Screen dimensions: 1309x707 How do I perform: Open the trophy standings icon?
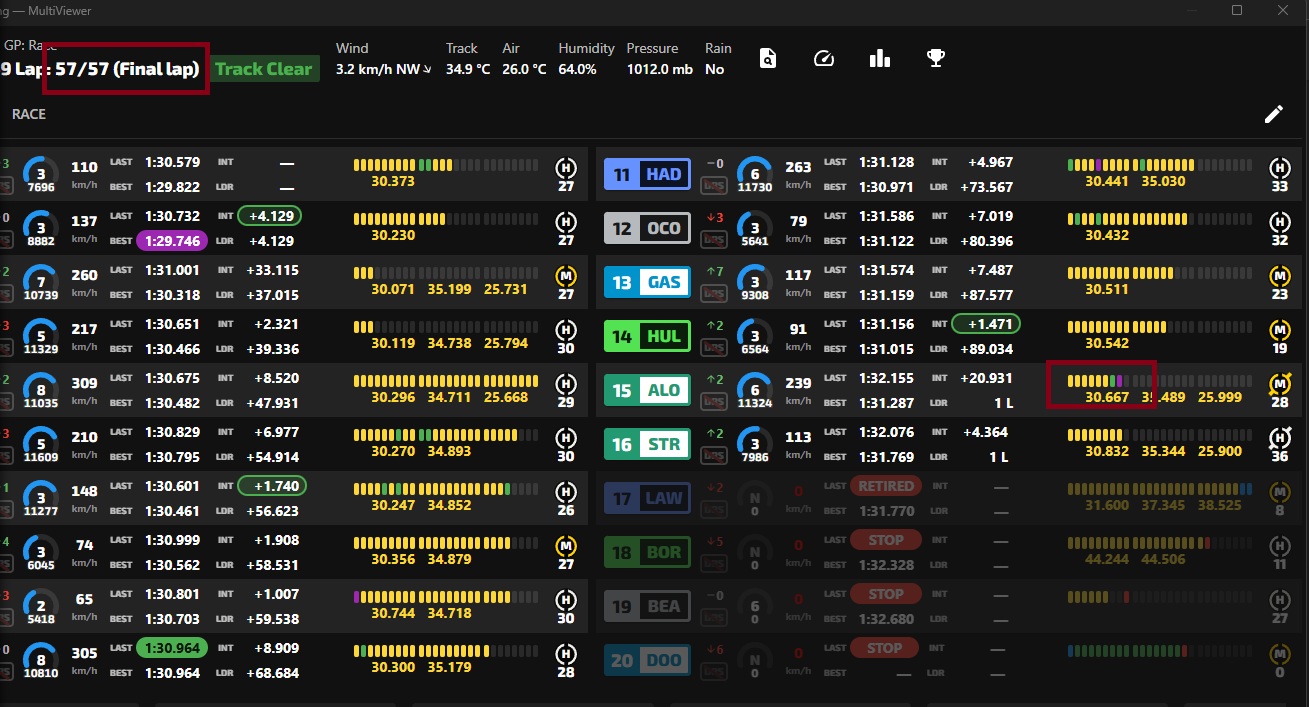tap(936, 58)
